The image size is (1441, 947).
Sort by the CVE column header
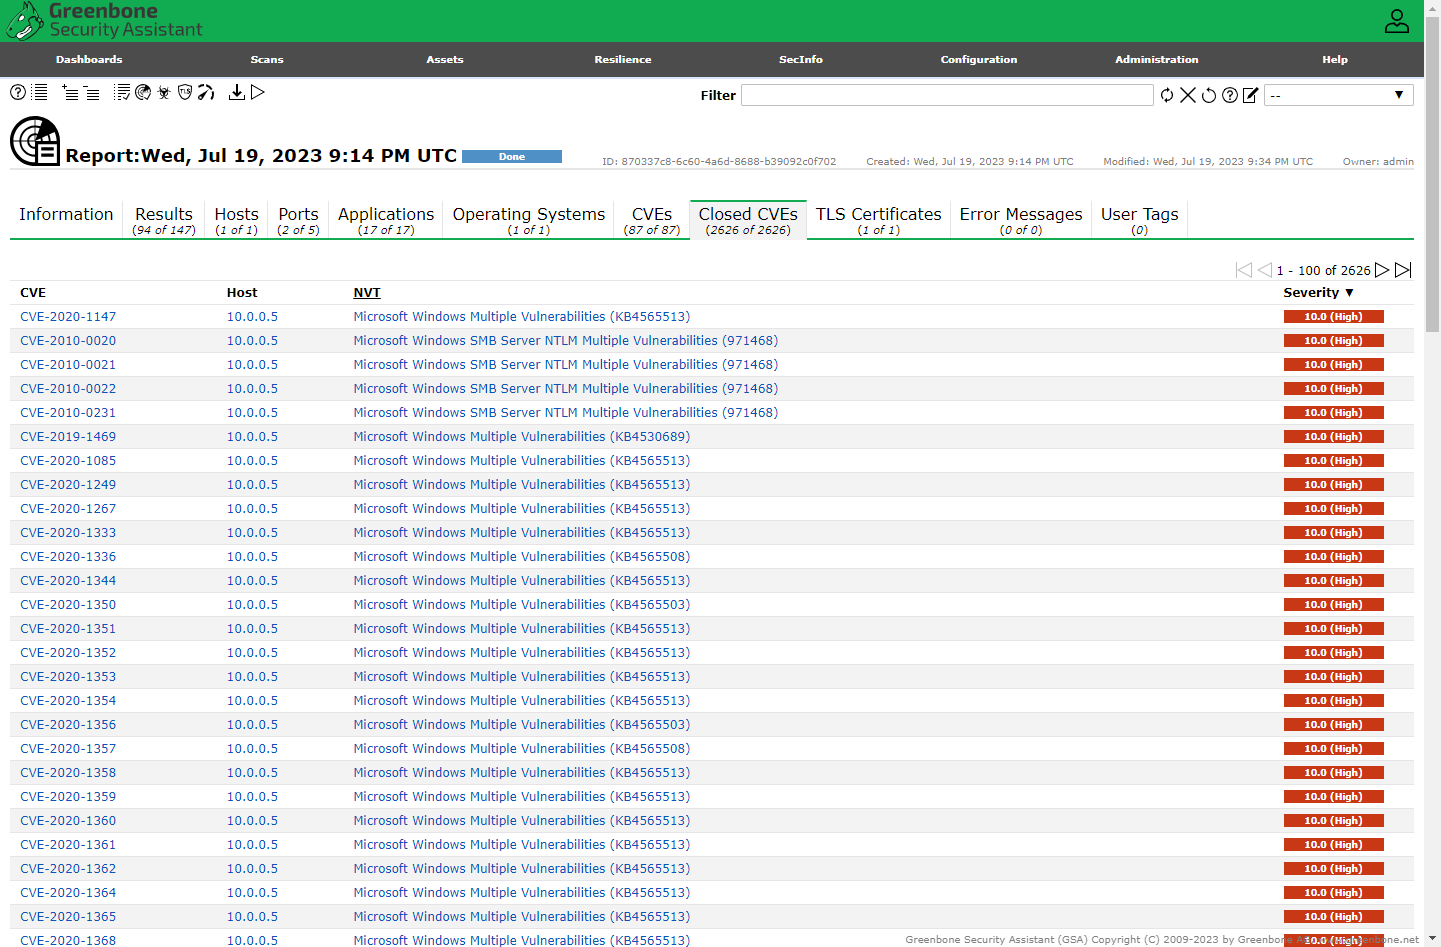pyautogui.click(x=33, y=293)
